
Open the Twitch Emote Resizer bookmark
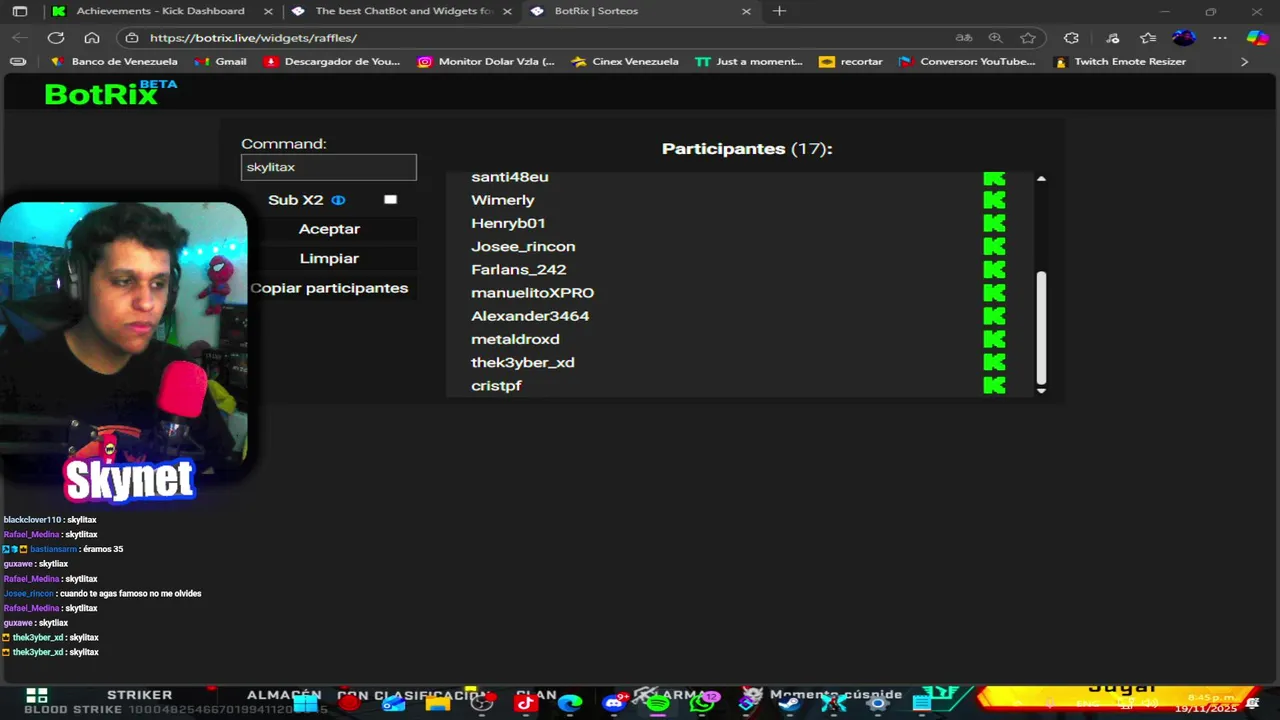pos(1120,62)
